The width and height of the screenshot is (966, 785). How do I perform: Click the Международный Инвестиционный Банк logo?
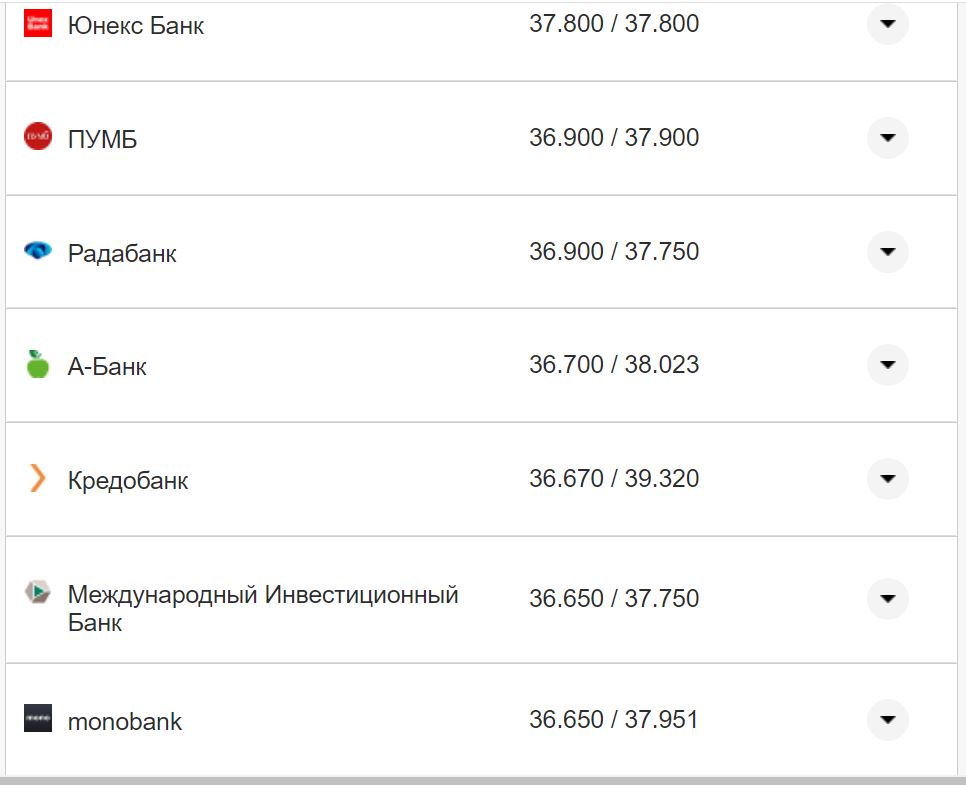[37, 592]
